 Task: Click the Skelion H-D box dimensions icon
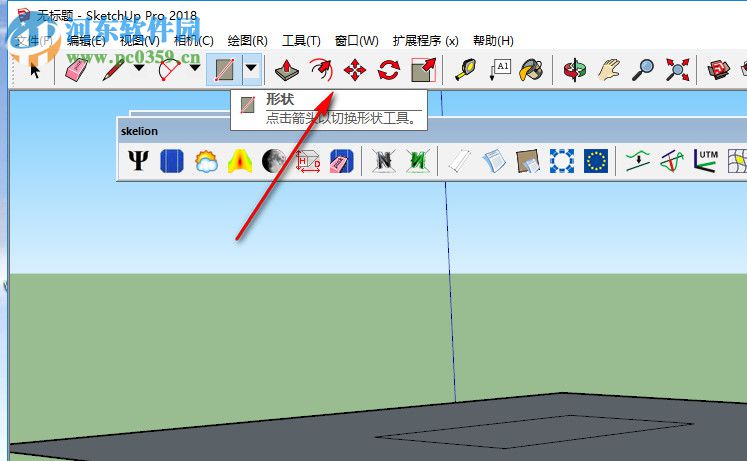coord(308,161)
